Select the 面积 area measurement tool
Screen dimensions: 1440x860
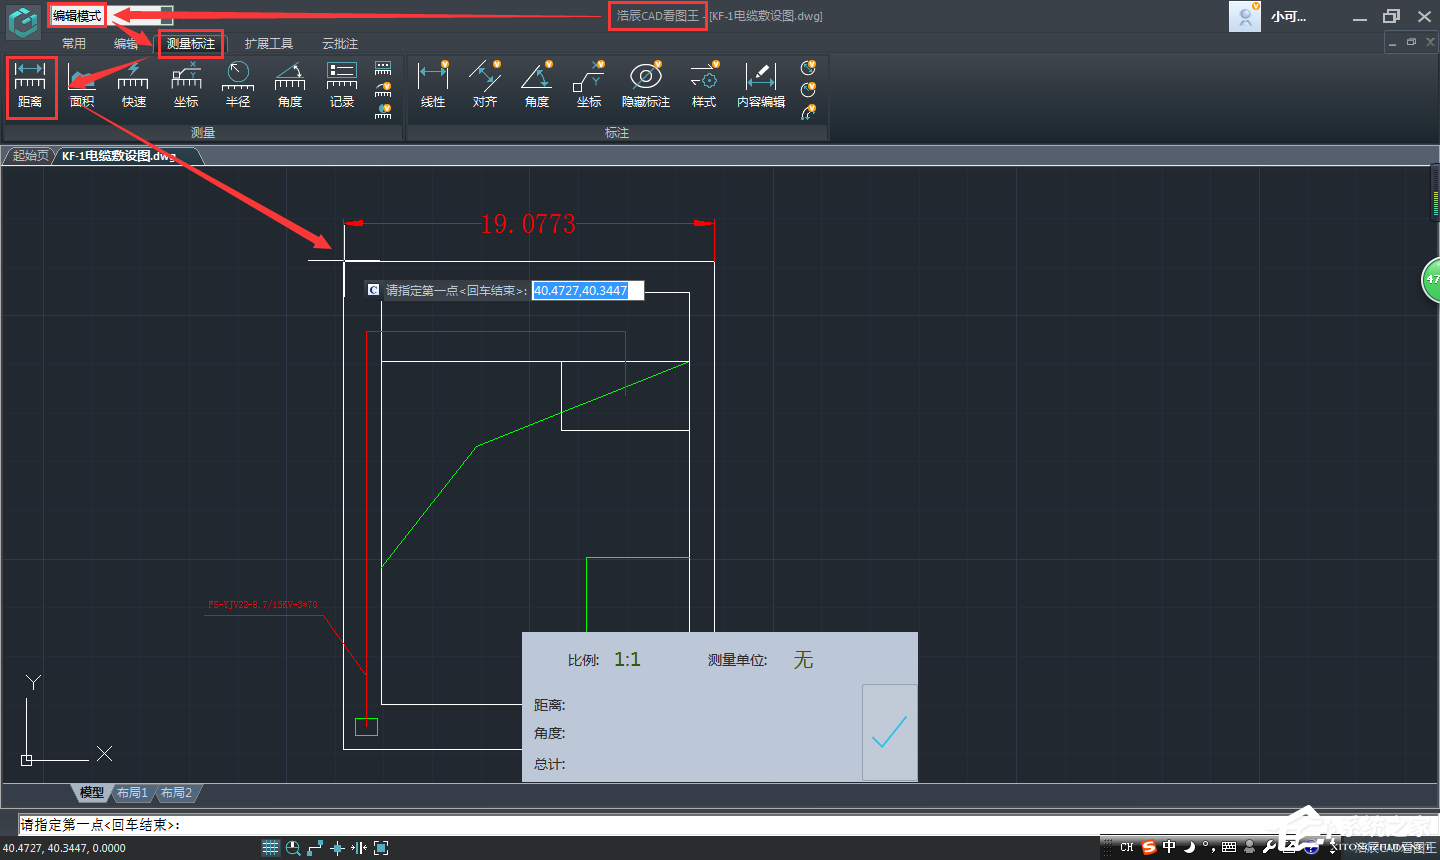[x=82, y=85]
